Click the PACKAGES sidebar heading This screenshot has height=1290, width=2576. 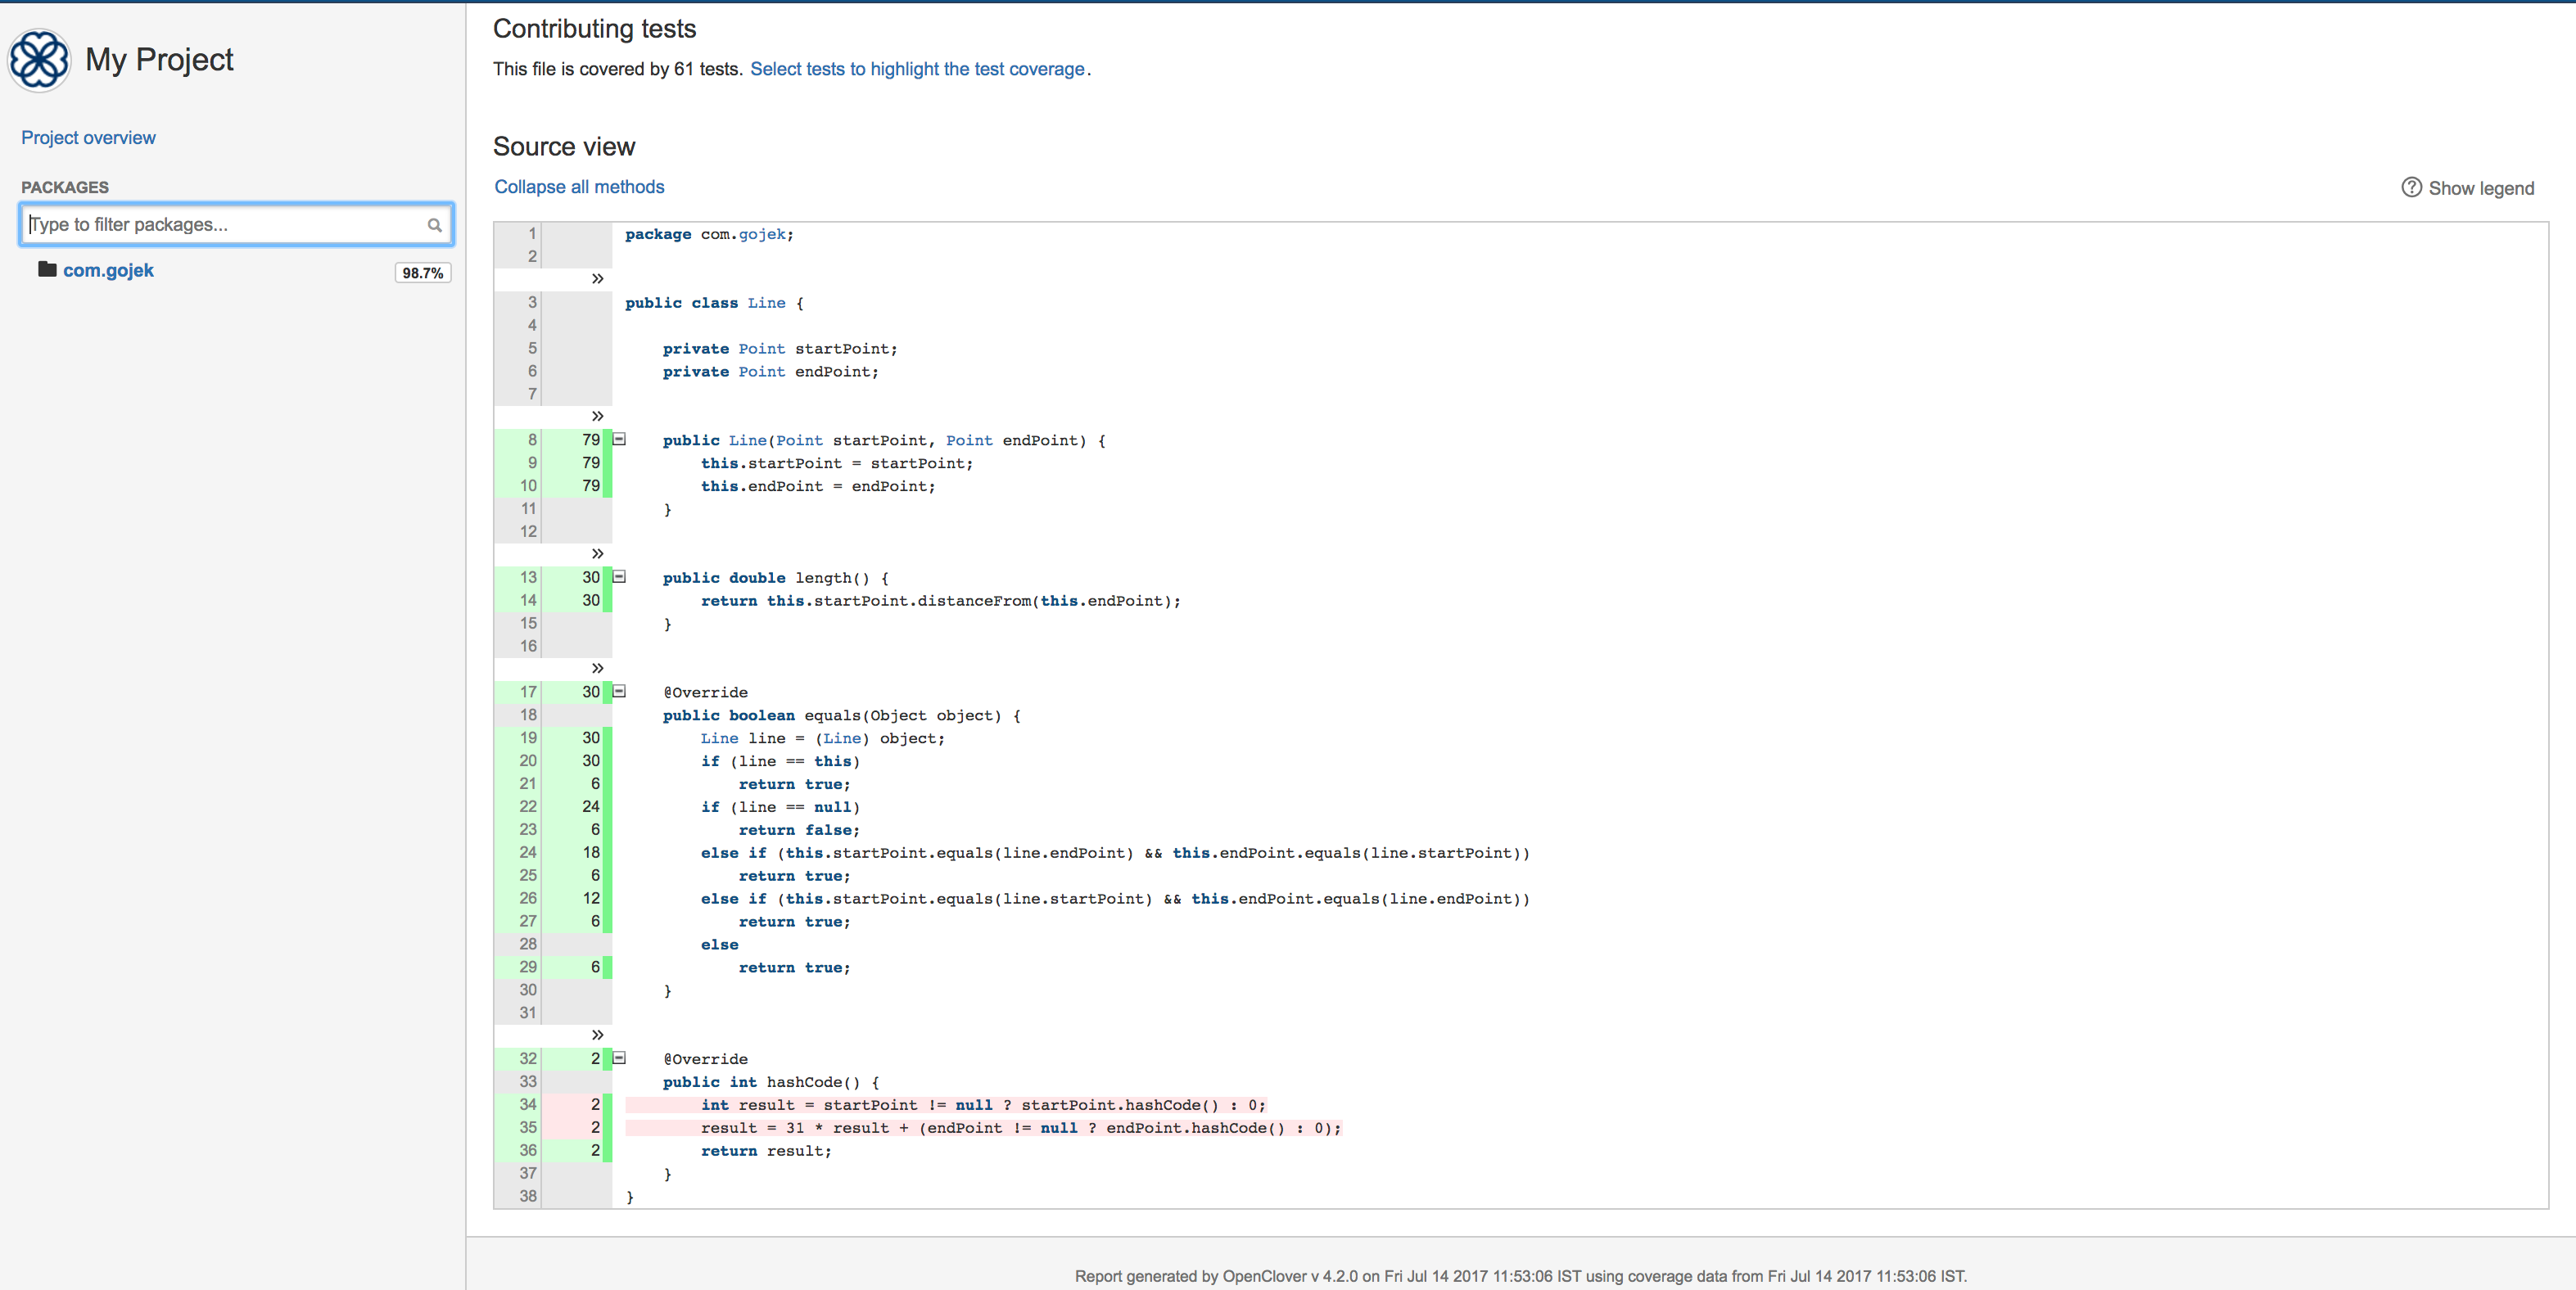click(x=65, y=187)
